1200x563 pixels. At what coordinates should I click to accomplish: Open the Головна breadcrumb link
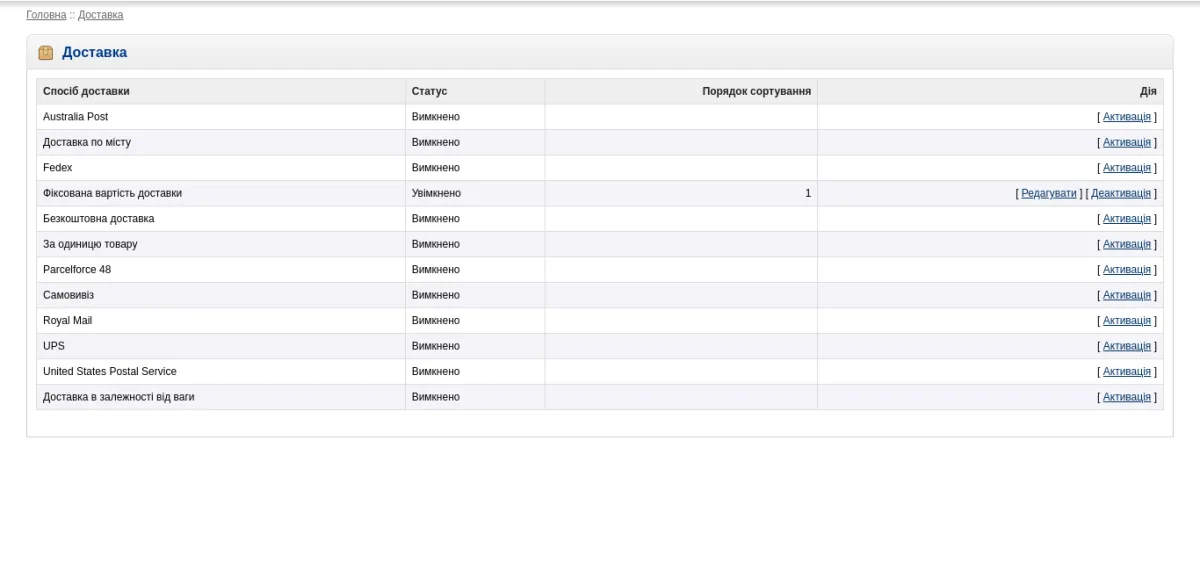(x=46, y=15)
